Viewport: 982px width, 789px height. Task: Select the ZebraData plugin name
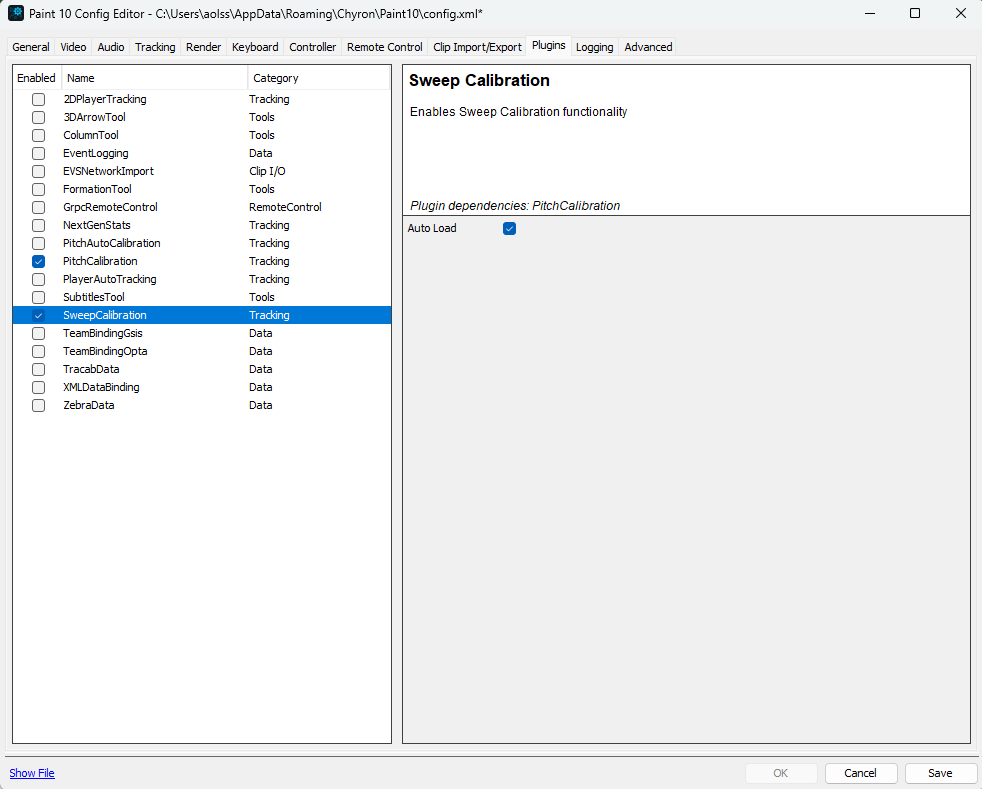88,405
